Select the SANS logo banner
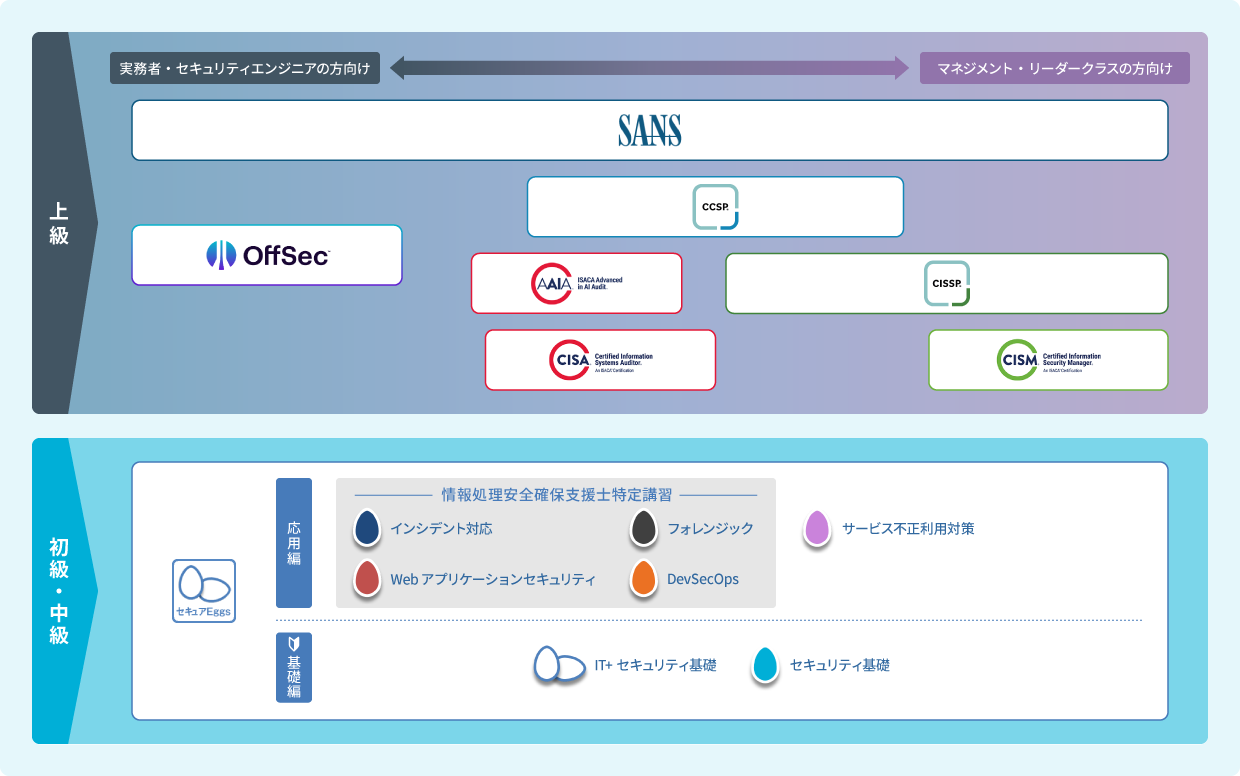The height and width of the screenshot is (776, 1240). click(x=650, y=130)
